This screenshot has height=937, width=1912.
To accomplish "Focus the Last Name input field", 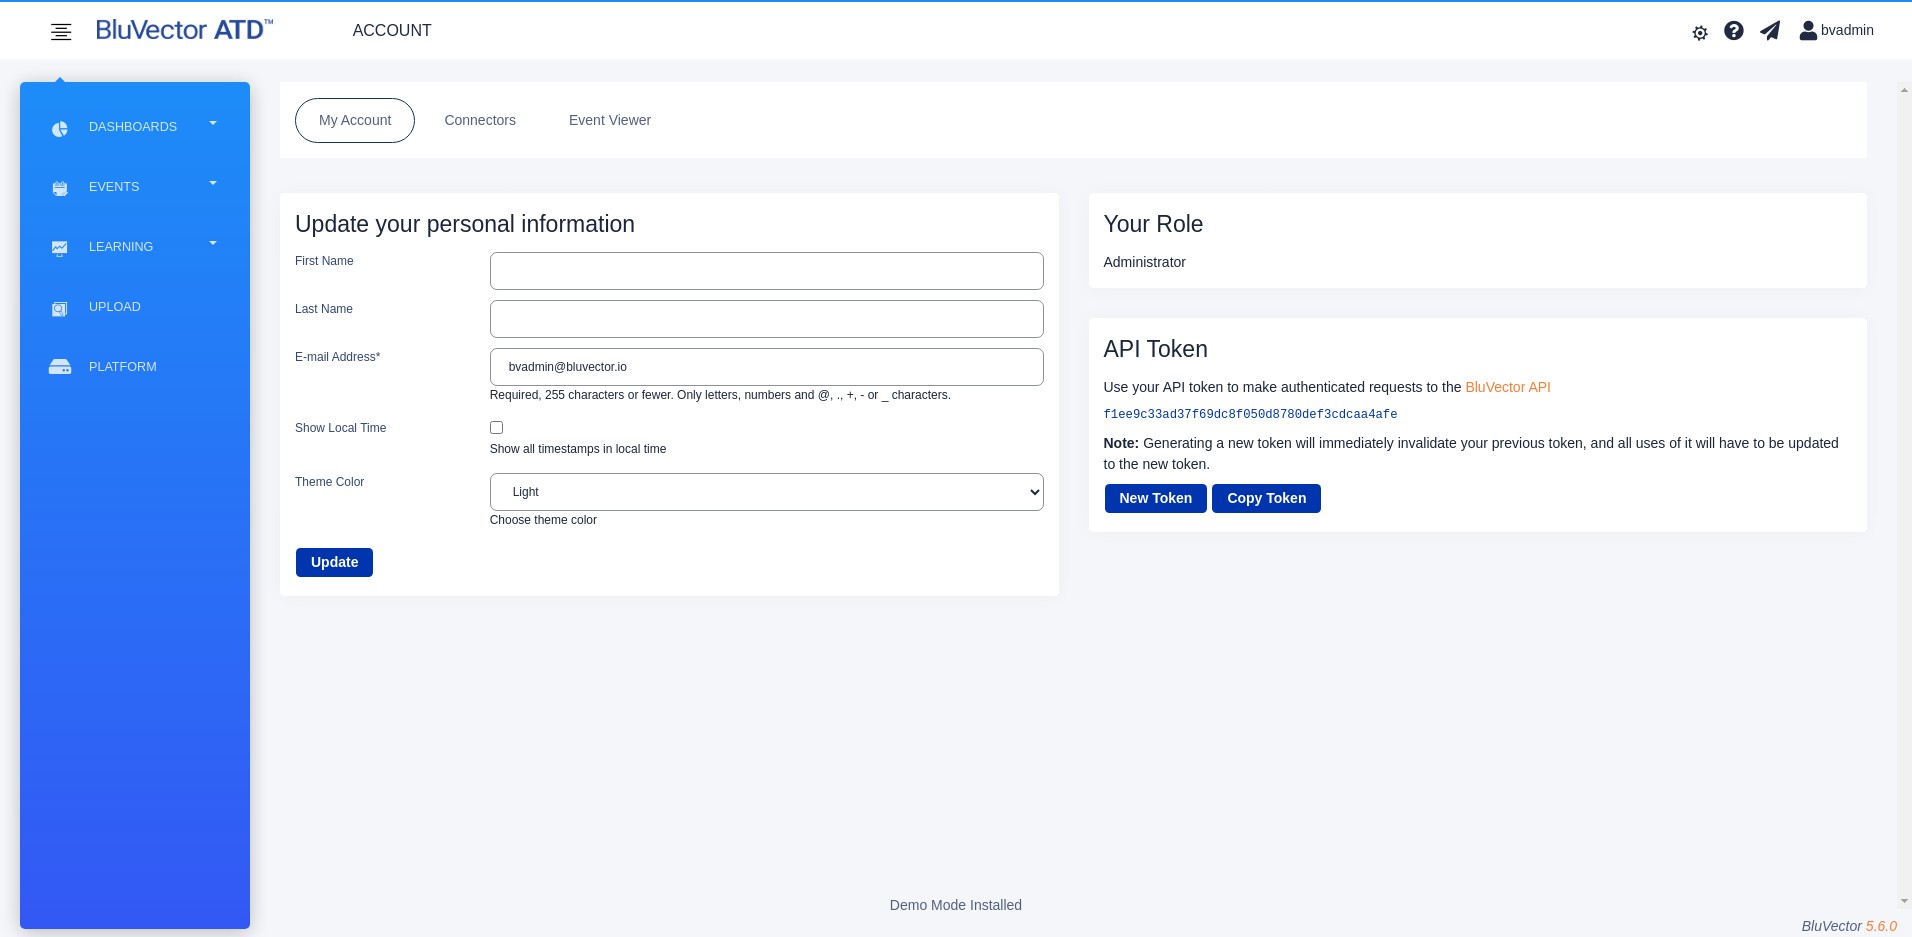I will pos(766,319).
